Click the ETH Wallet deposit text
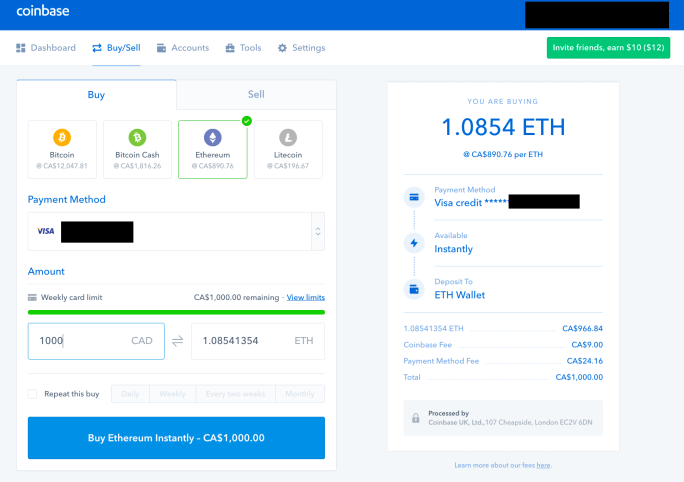 point(460,295)
